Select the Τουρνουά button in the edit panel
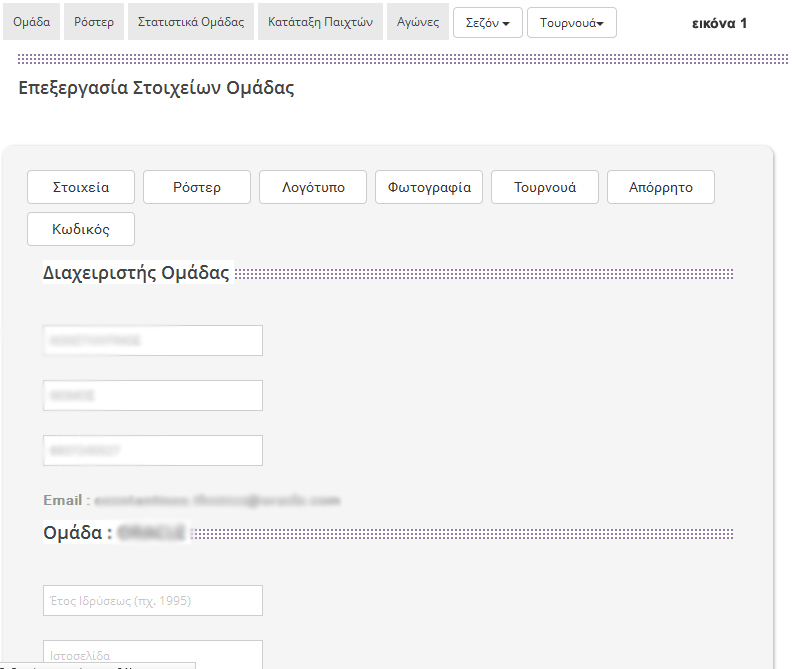 545,187
